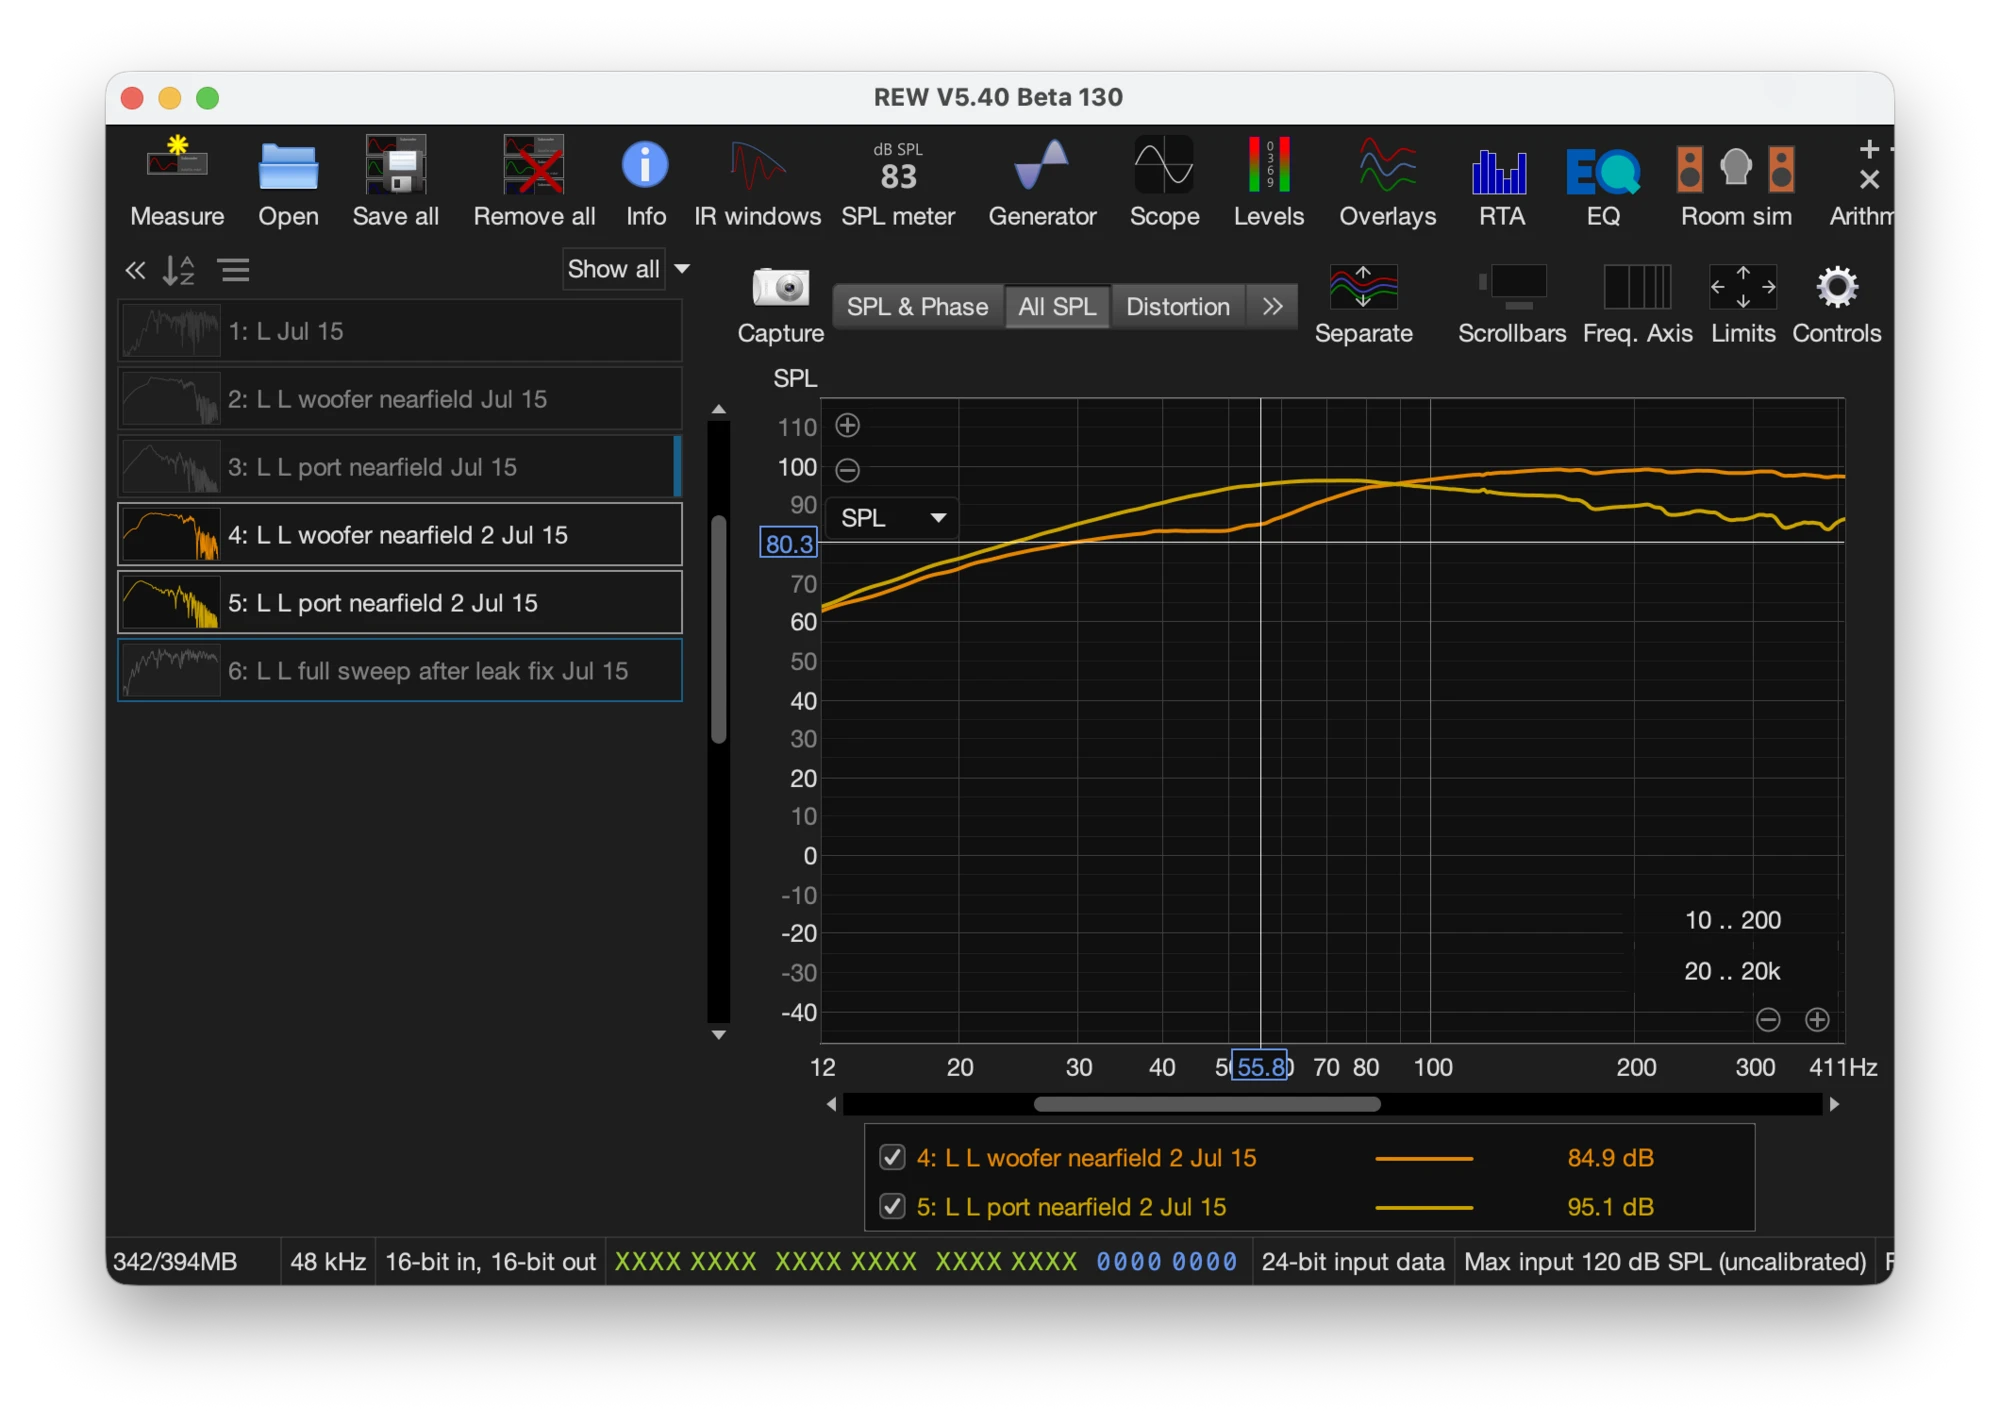2000x1425 pixels.
Task: Uncheck trace 5 port nearfield 2 checkbox
Action: [x=892, y=1207]
